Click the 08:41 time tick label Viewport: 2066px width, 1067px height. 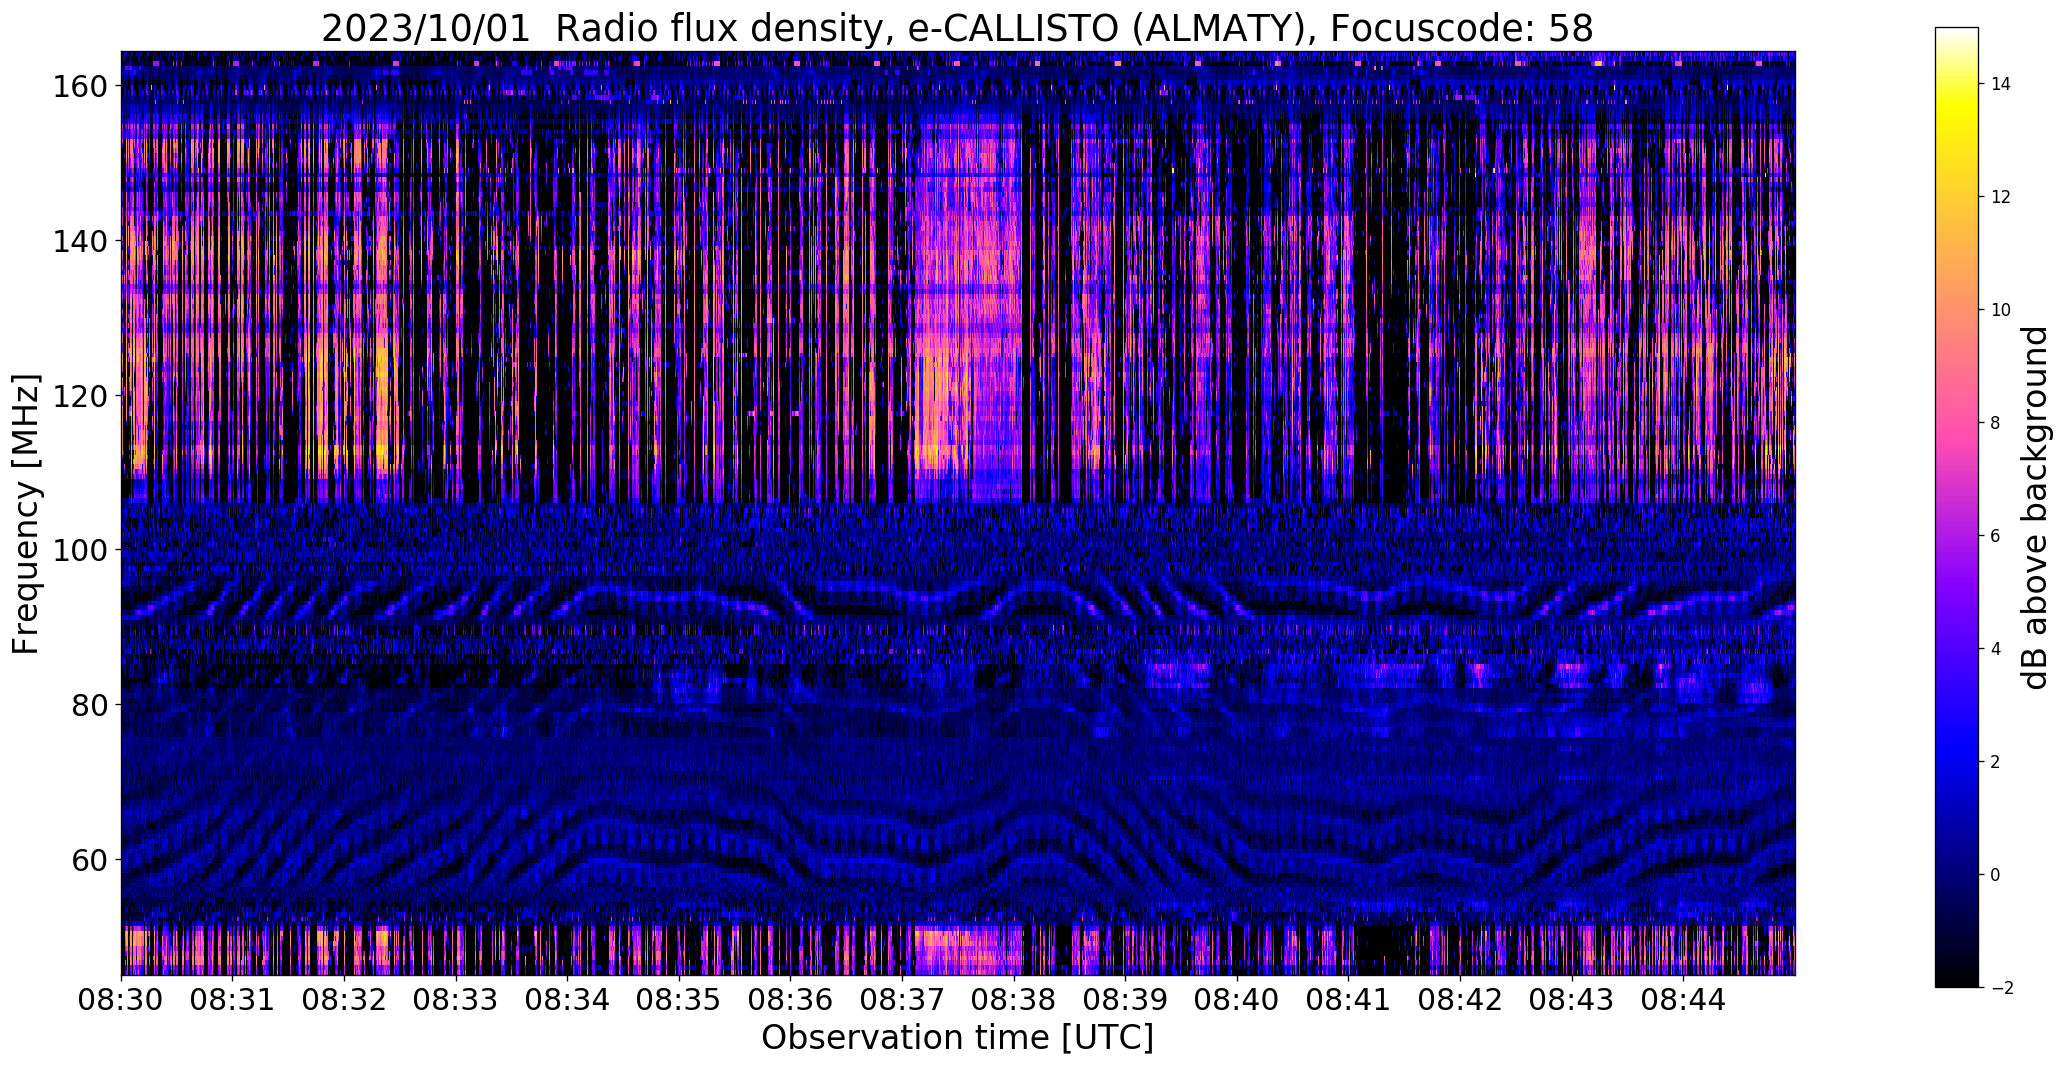click(x=1348, y=1000)
